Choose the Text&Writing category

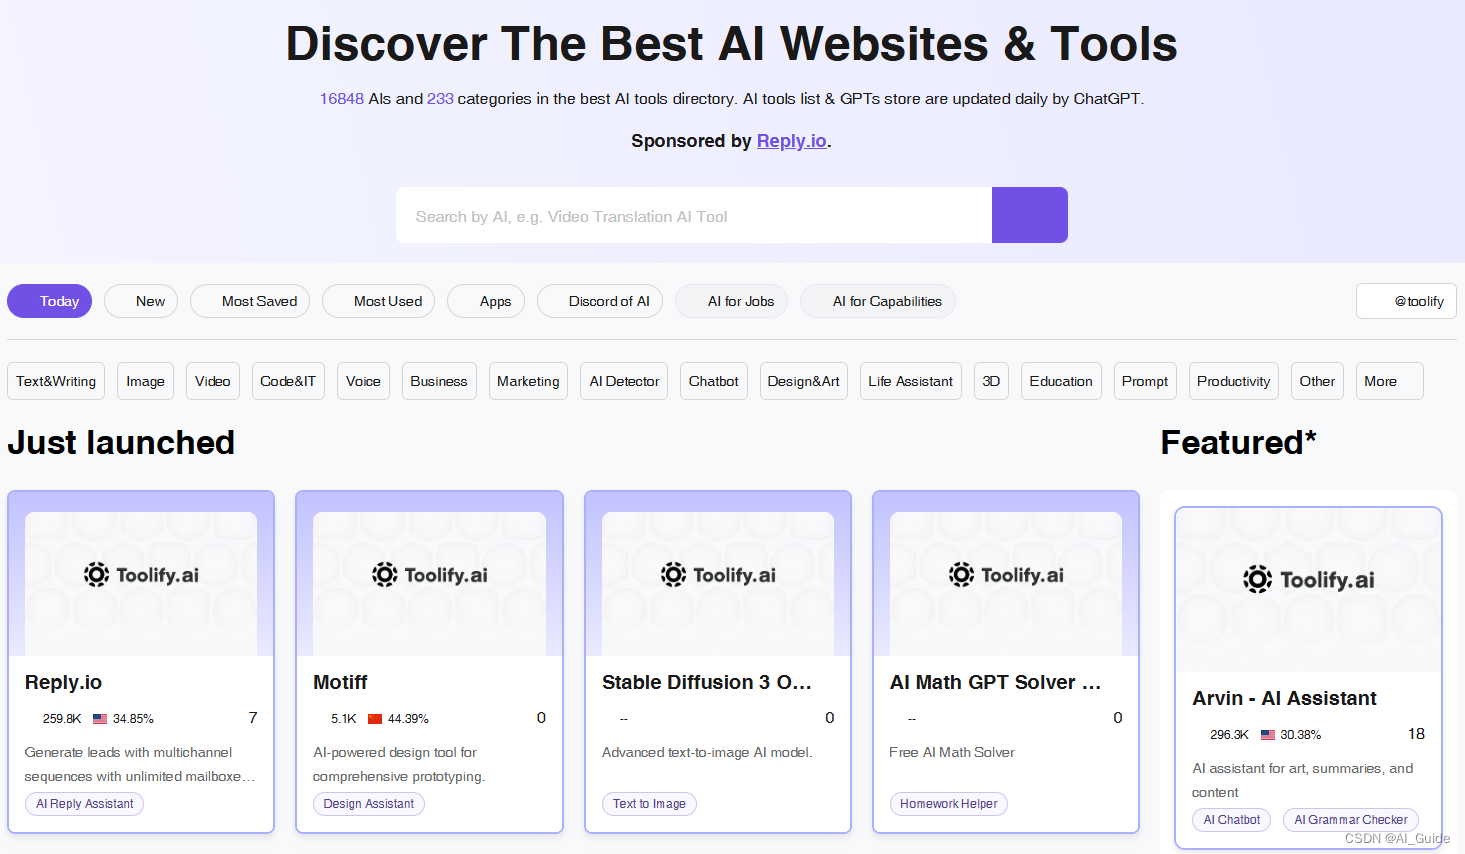pyautogui.click(x=56, y=381)
